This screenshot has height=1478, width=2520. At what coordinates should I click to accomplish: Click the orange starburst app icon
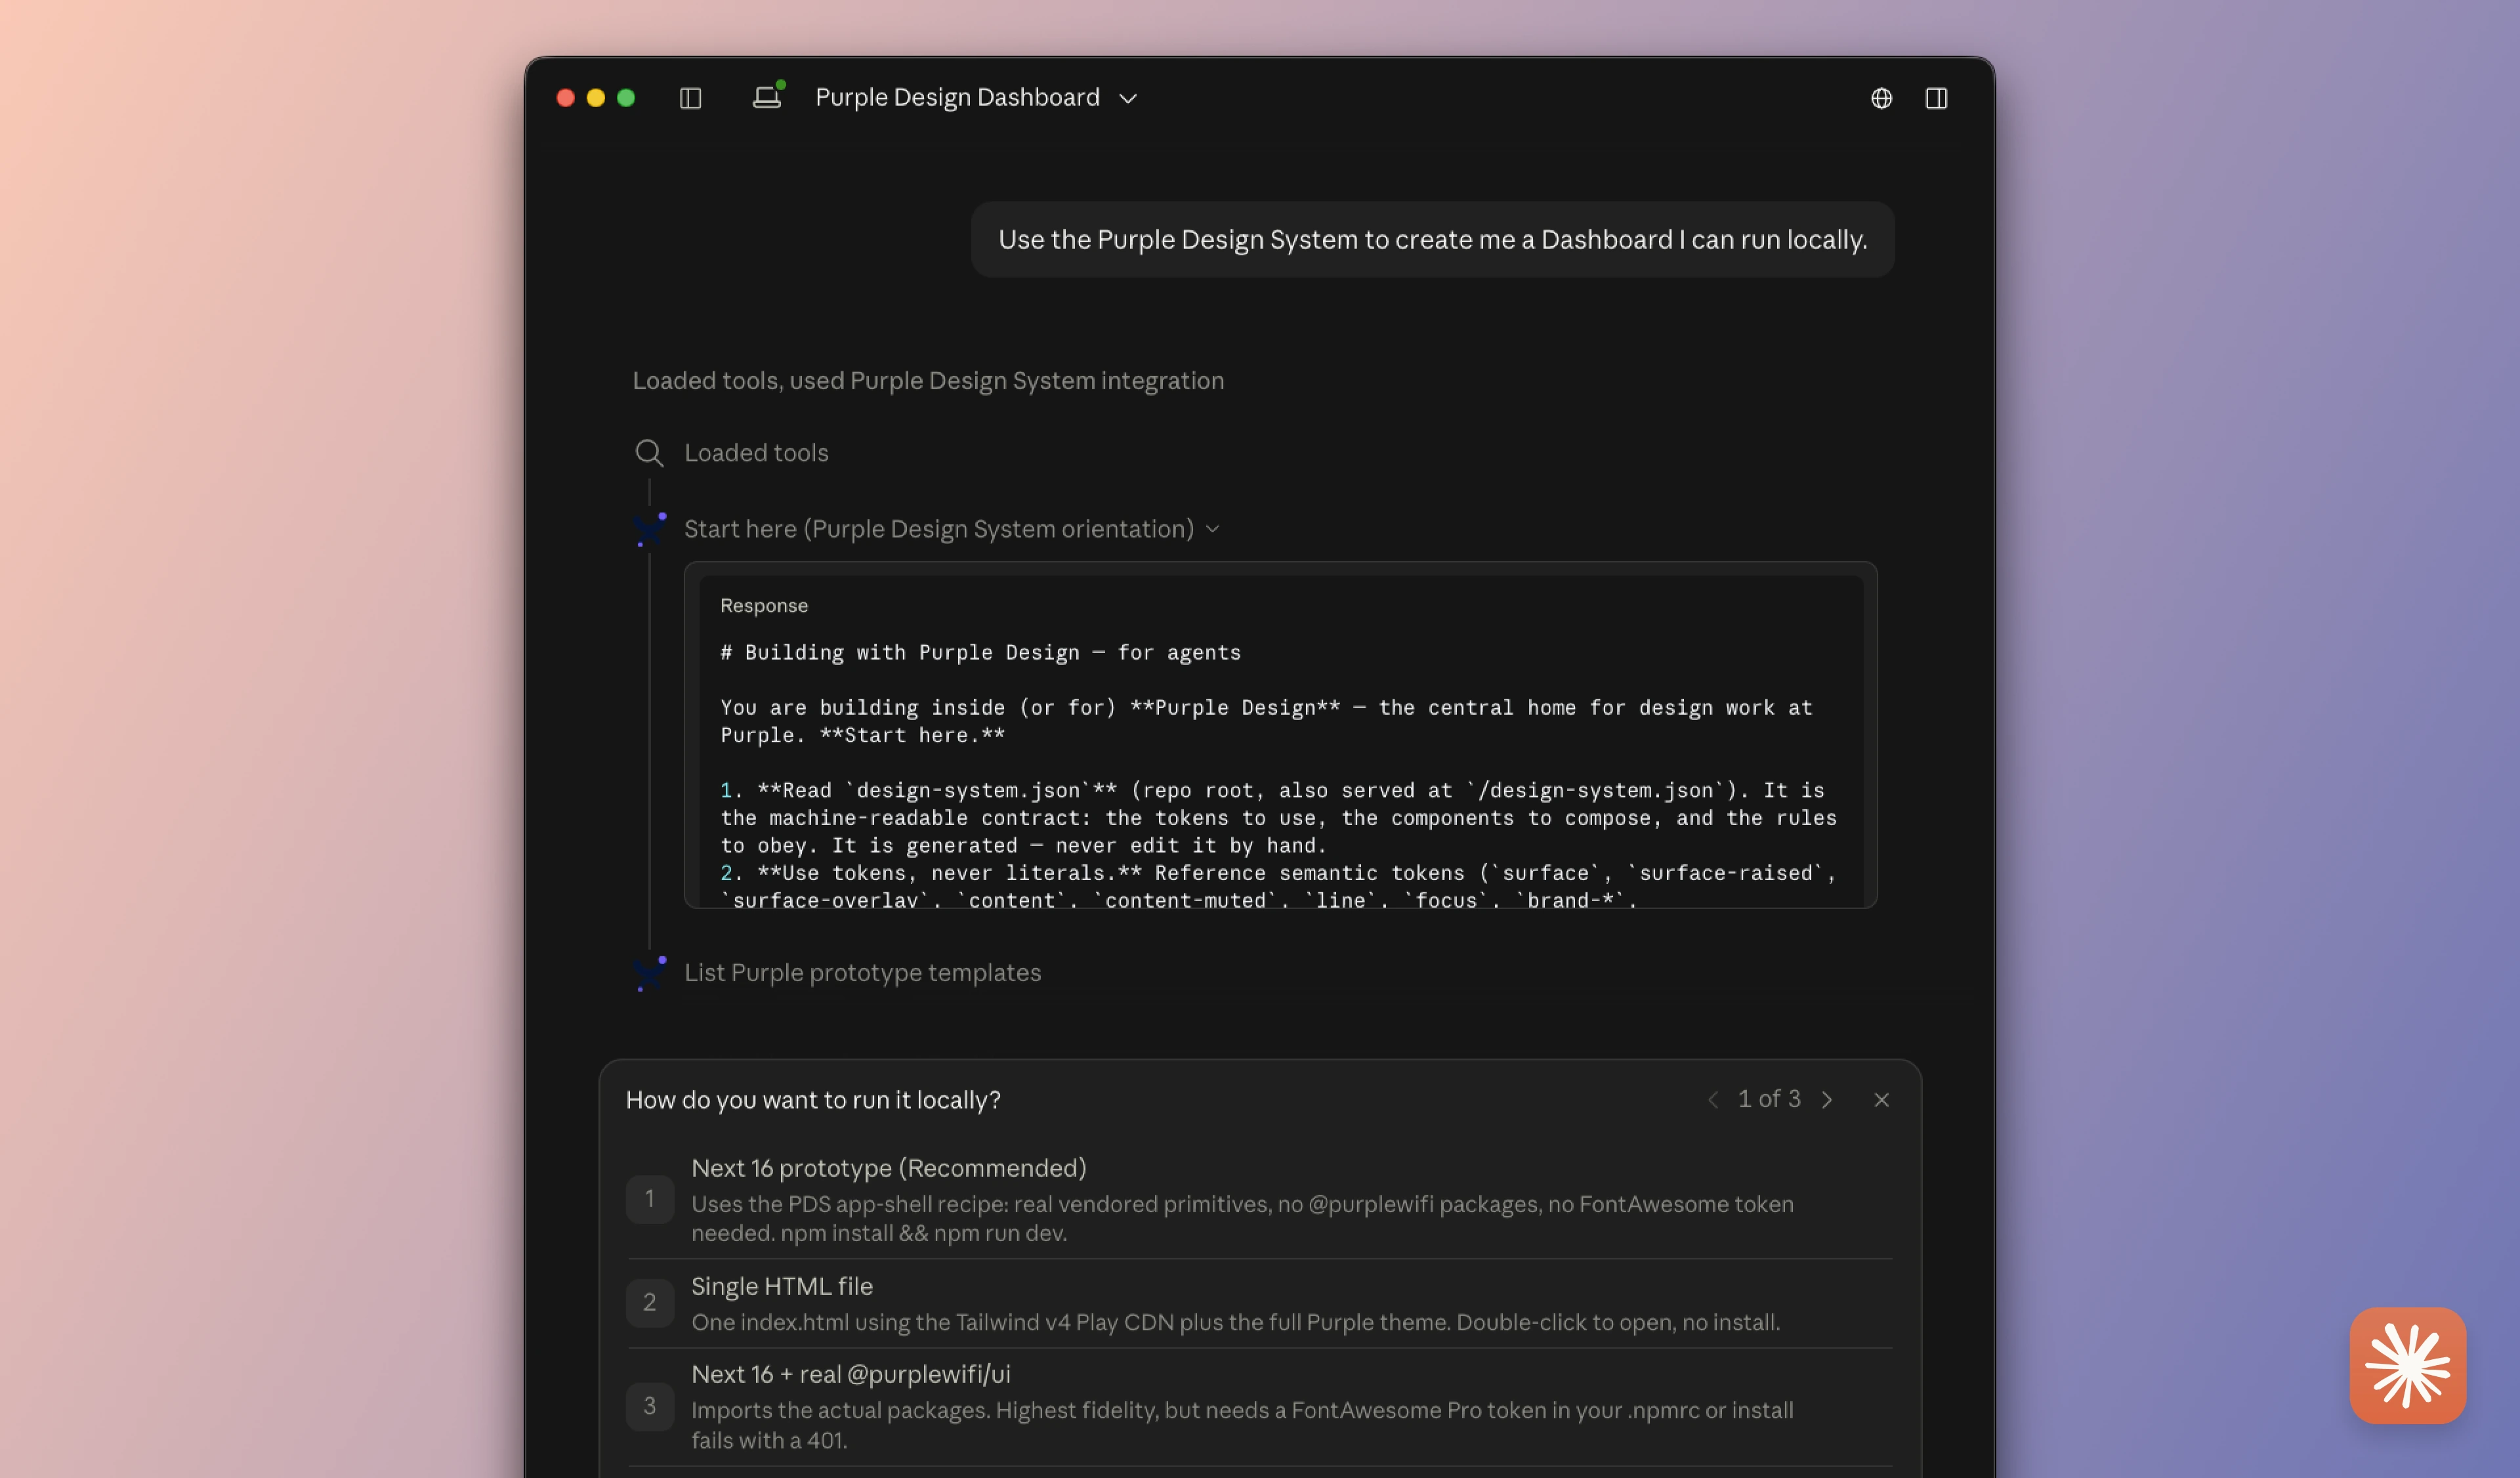pos(2407,1365)
